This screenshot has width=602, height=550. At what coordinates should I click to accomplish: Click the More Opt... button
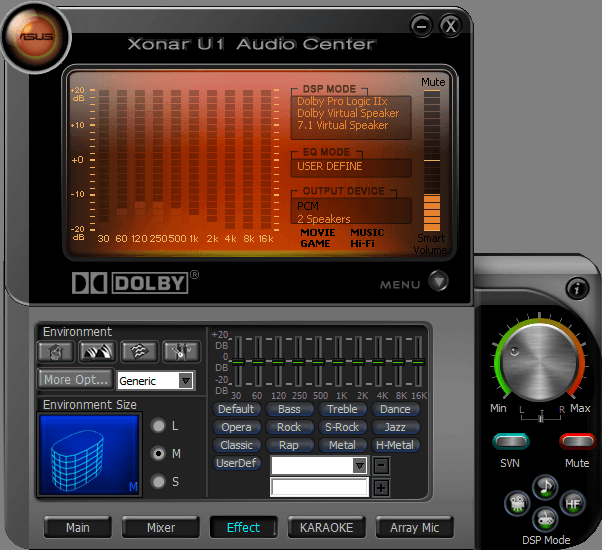click(x=76, y=380)
